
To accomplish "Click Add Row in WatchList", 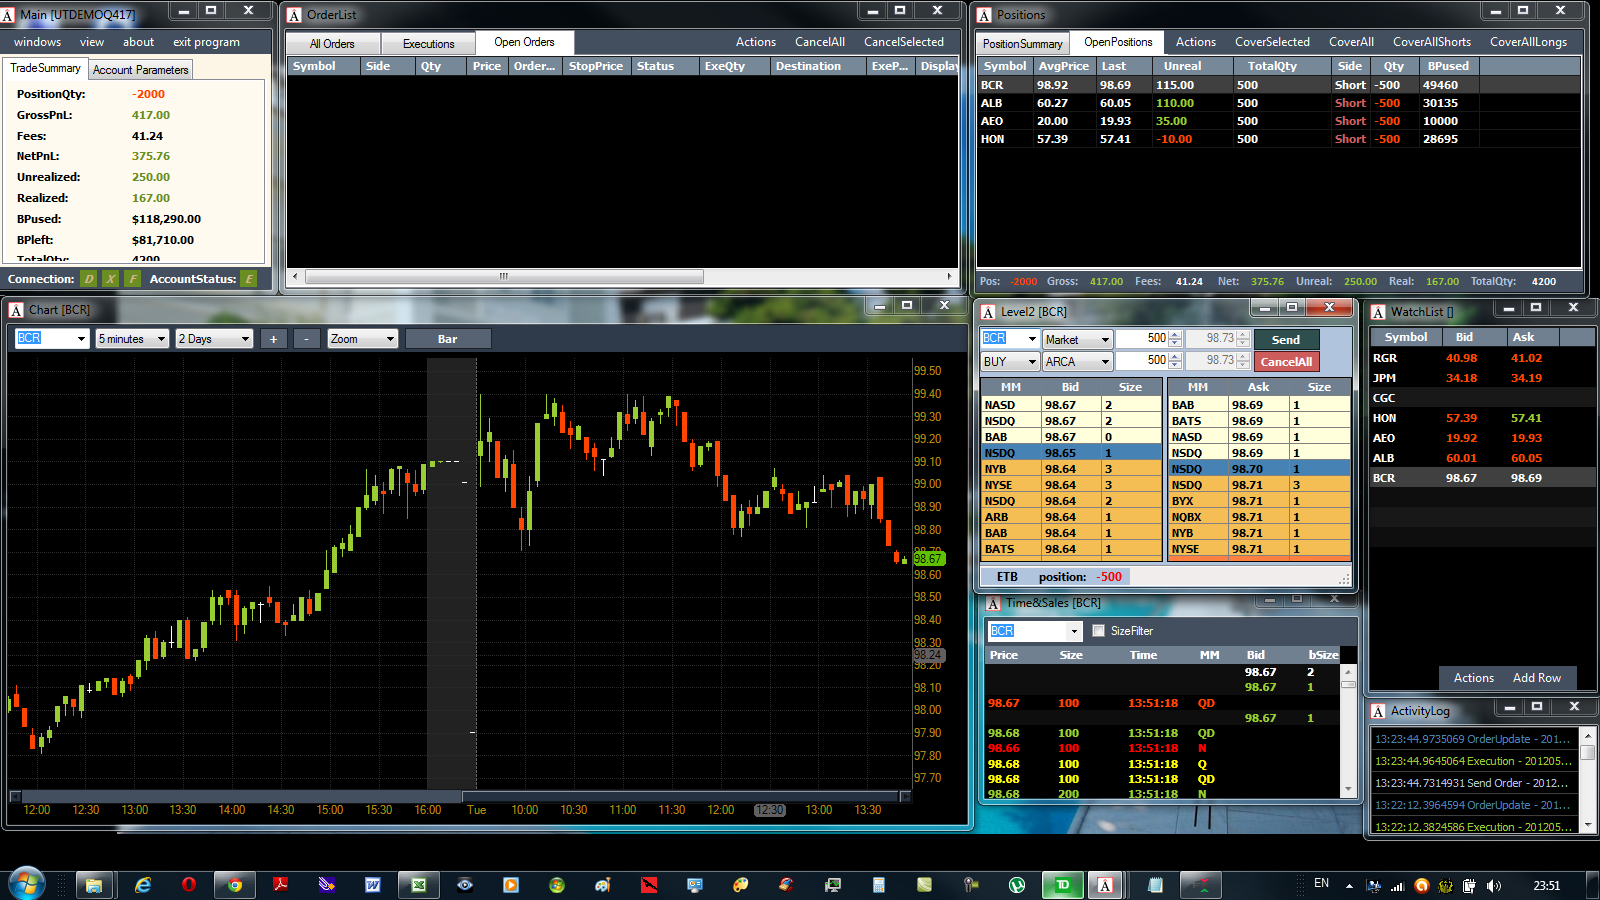I will point(1536,678).
